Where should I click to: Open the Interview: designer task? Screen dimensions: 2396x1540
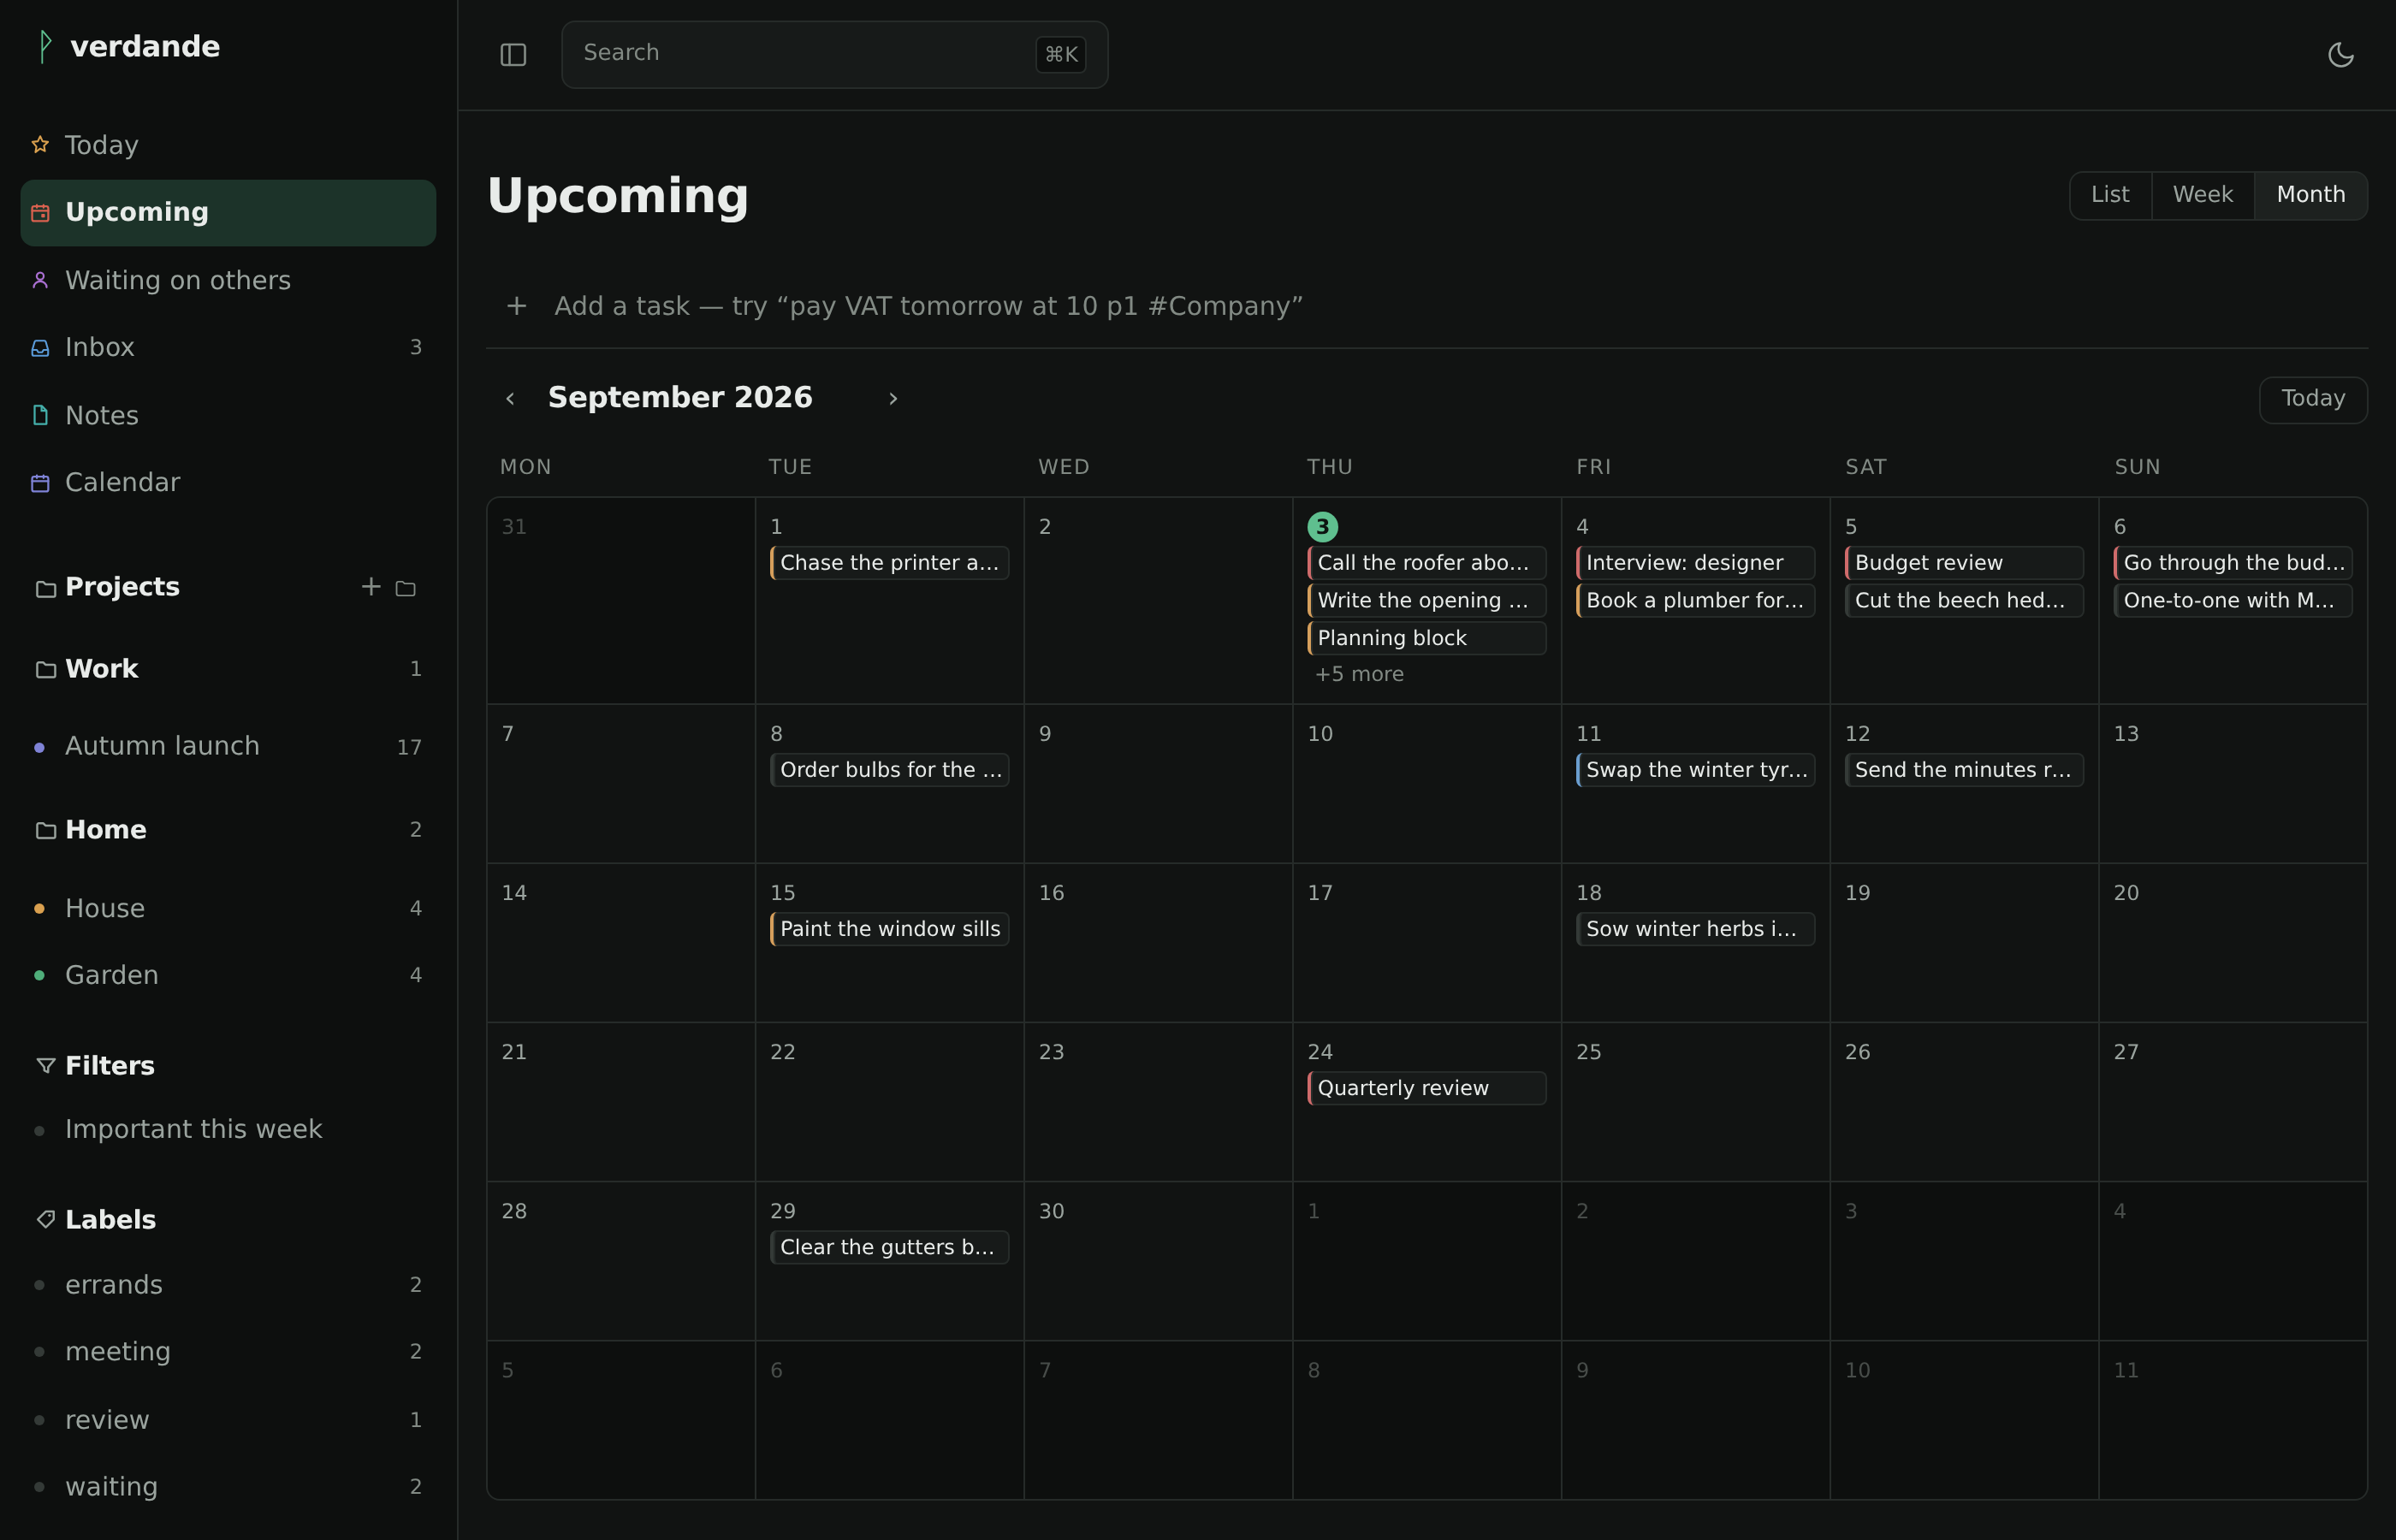tap(1695, 562)
